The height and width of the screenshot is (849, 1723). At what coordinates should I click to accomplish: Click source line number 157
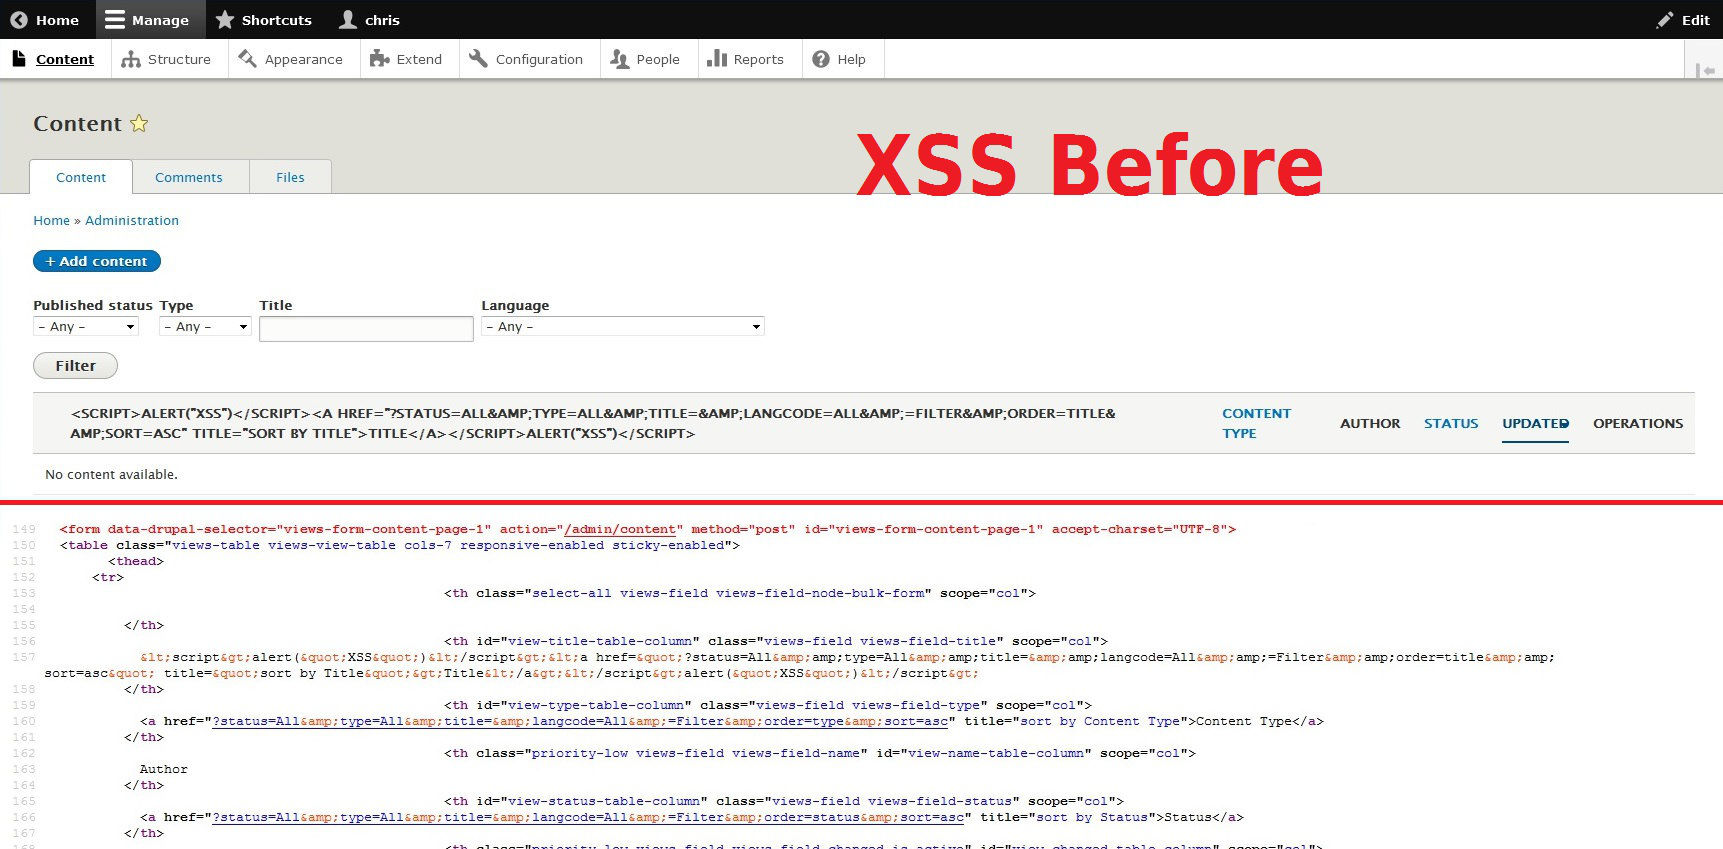[x=24, y=657]
